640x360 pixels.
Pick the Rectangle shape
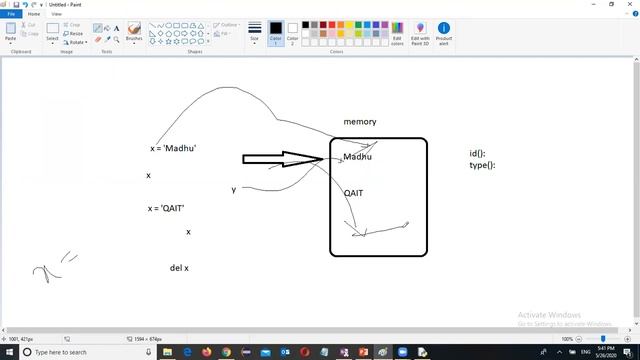[x=176, y=26]
